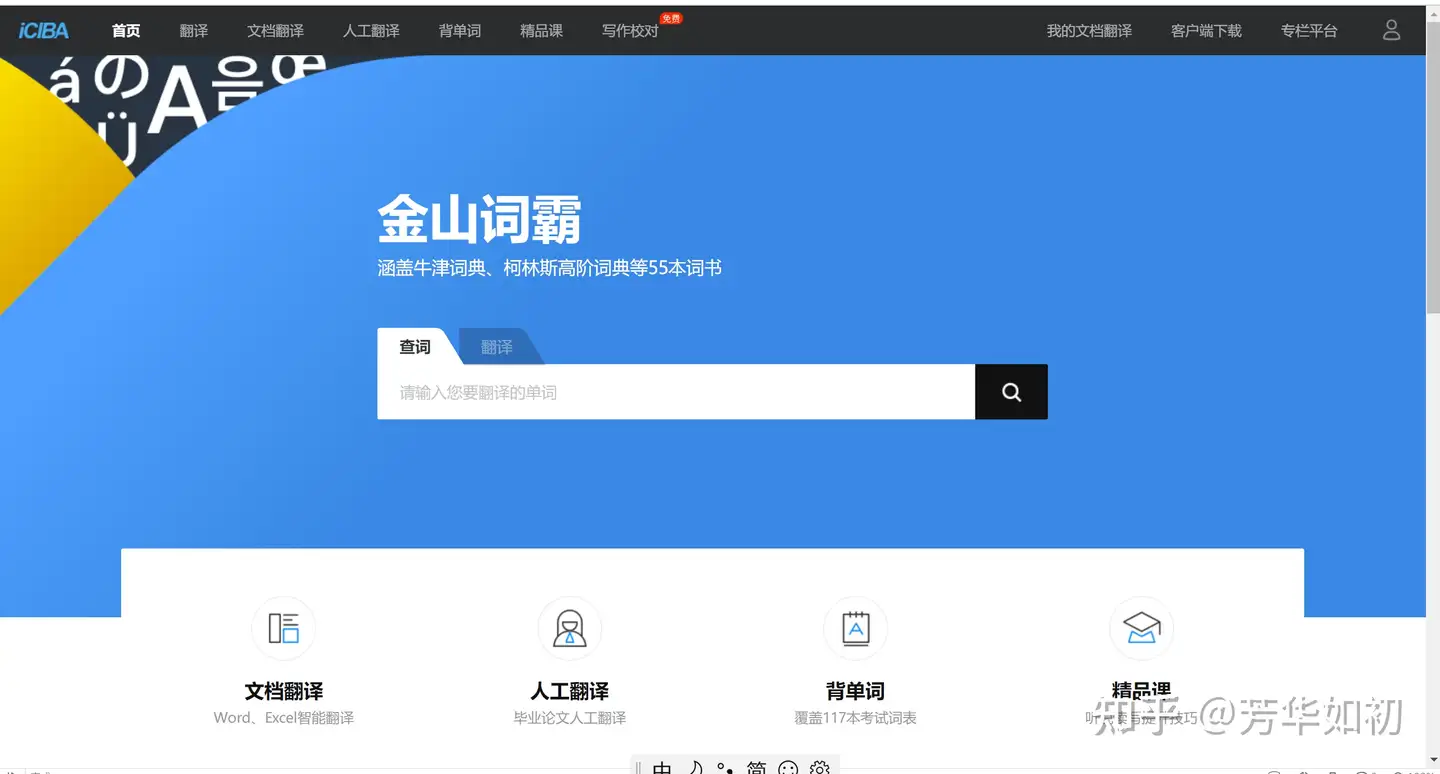Click 首页 in the navigation bar
This screenshot has width=1440, height=774.
click(x=125, y=30)
